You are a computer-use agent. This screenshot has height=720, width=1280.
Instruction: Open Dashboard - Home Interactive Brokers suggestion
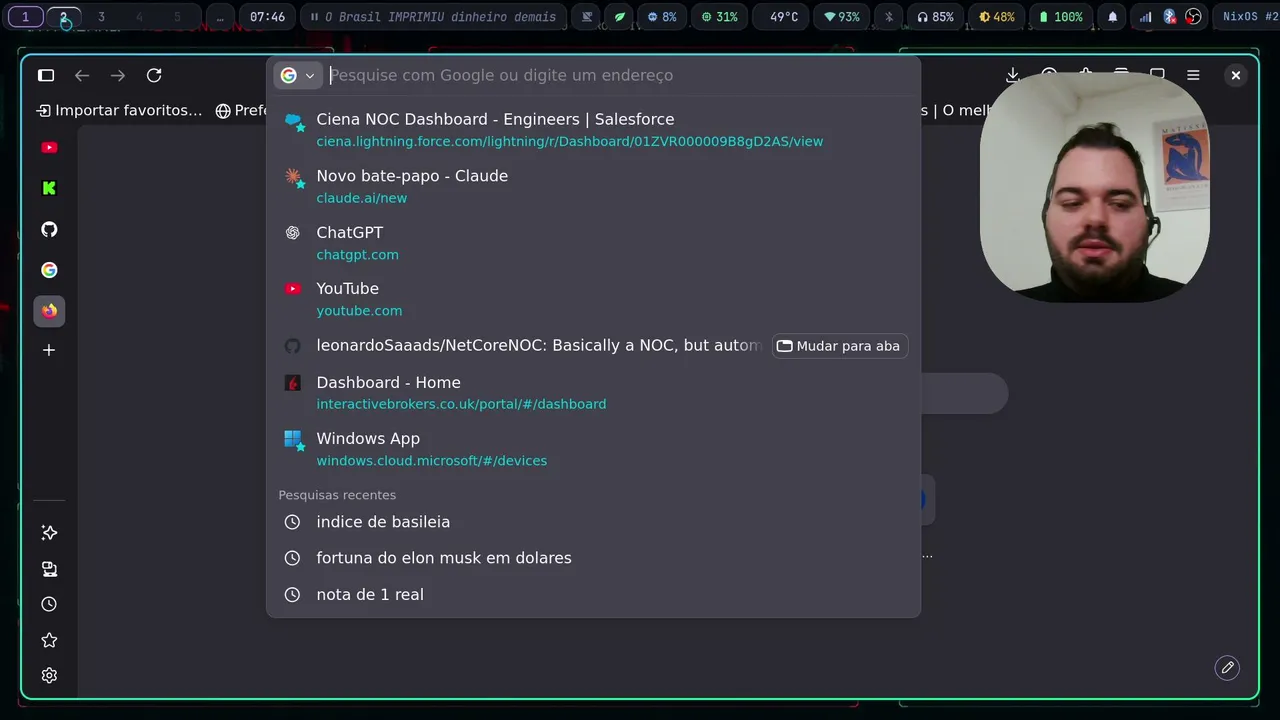click(593, 392)
